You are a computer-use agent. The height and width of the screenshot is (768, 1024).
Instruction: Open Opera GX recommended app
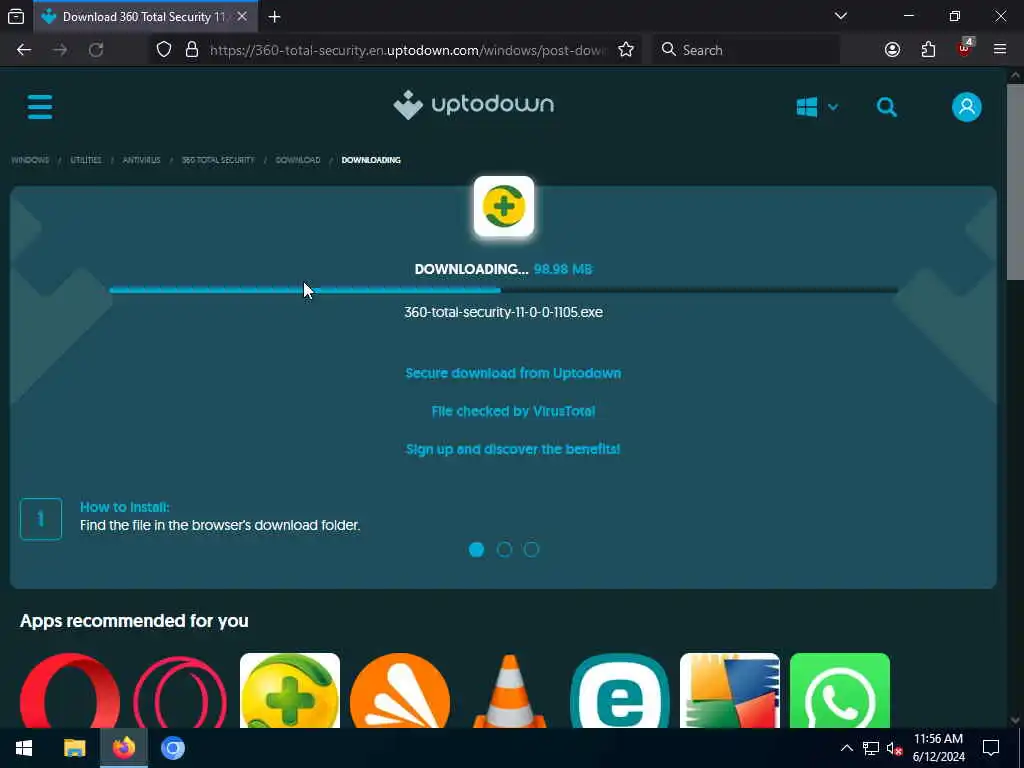180,690
